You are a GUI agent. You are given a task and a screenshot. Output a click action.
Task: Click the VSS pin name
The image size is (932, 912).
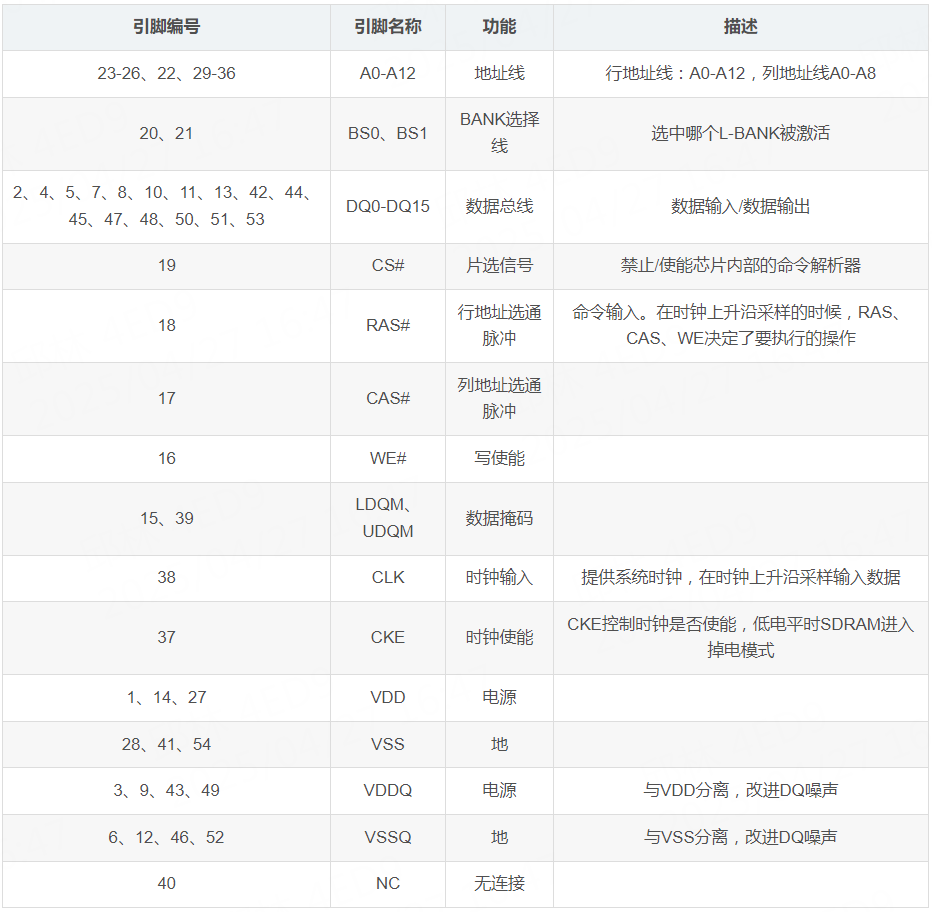(388, 744)
